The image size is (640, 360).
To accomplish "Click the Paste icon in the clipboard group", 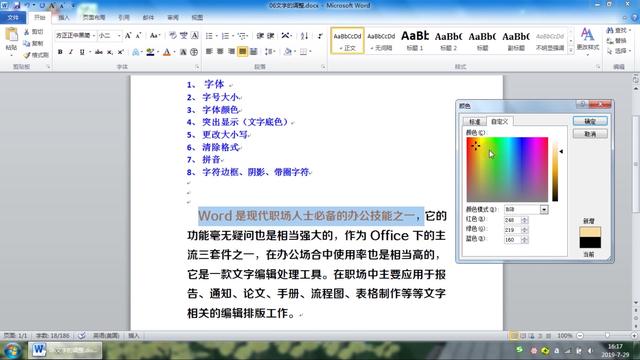I will (x=11, y=35).
